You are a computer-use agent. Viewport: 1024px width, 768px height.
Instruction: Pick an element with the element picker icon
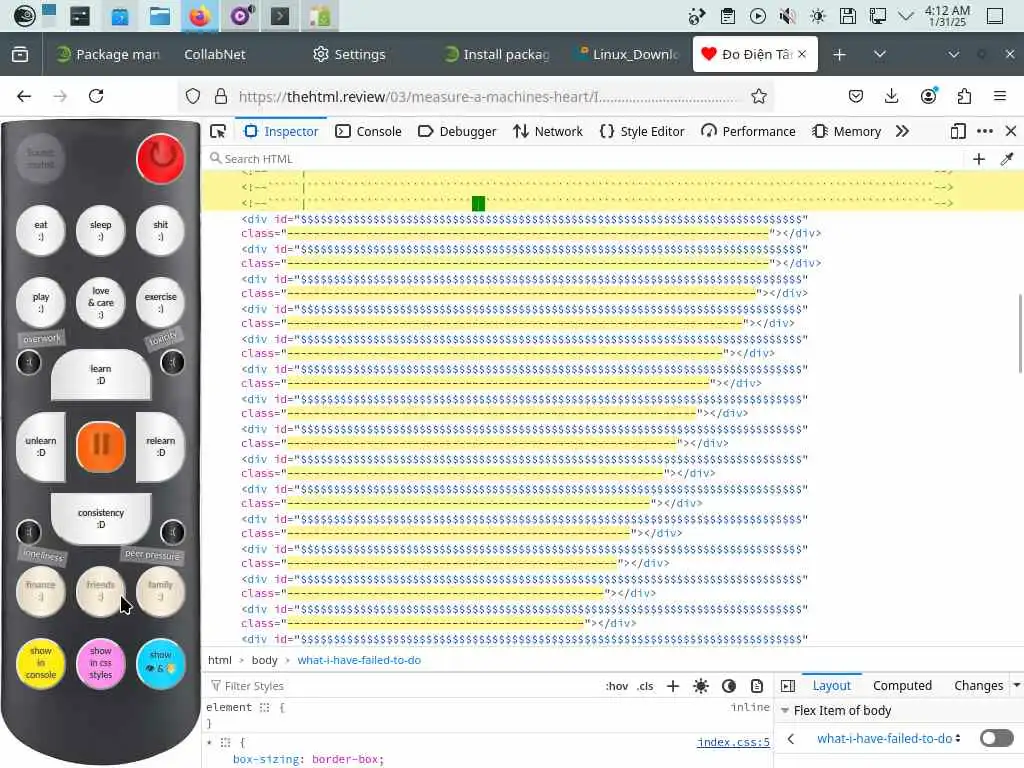[218, 131]
